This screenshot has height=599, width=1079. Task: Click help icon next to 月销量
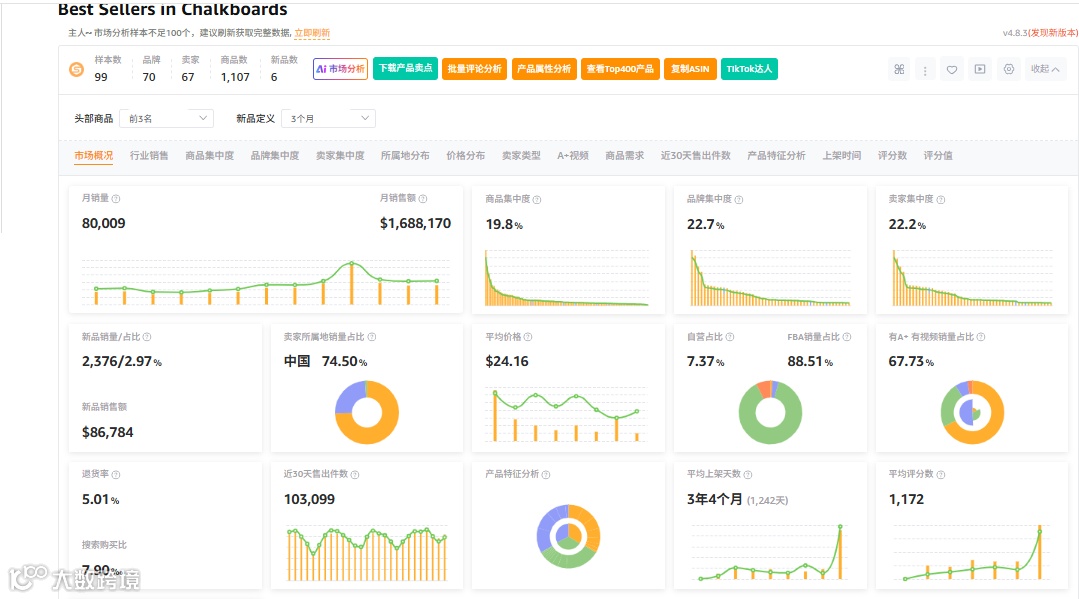coord(116,198)
